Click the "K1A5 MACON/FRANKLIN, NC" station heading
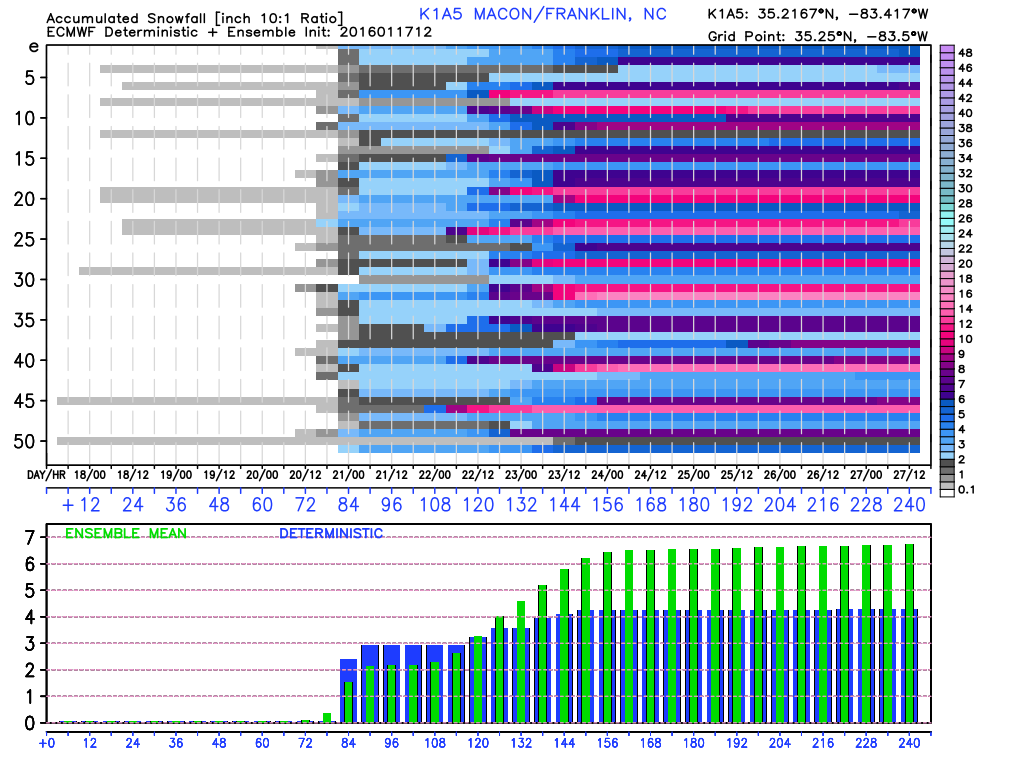The height and width of the screenshot is (768, 1024). click(x=543, y=14)
